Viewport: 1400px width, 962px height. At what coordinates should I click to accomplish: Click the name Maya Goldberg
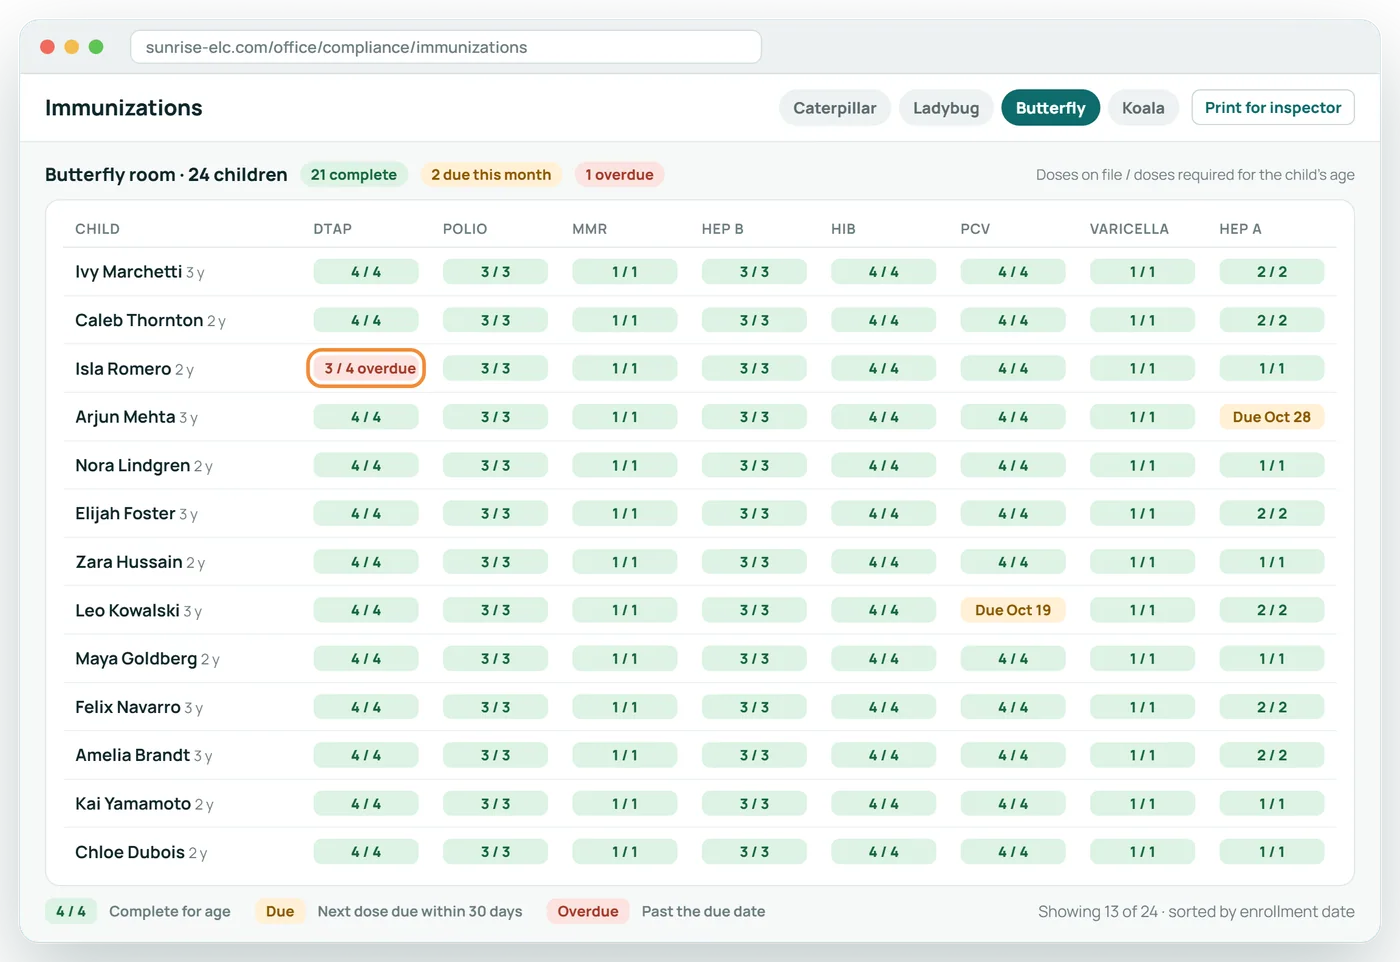136,658
